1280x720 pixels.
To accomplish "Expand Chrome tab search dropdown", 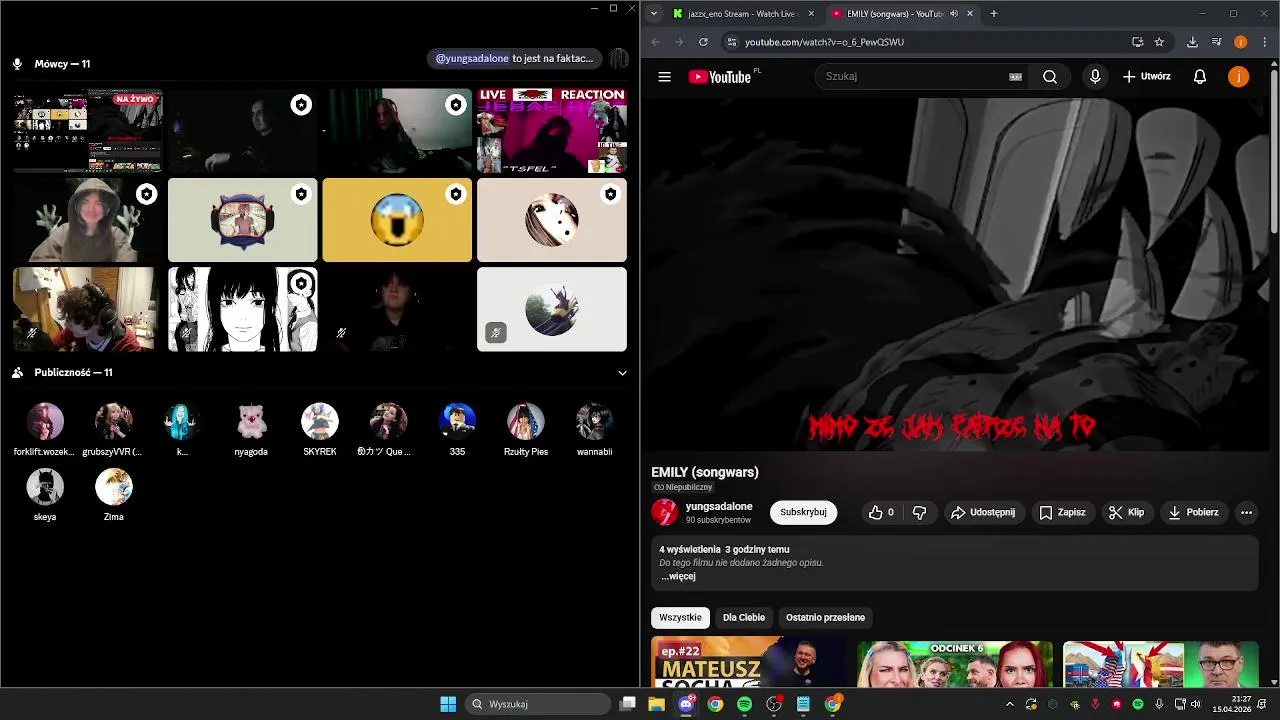I will [x=654, y=14].
